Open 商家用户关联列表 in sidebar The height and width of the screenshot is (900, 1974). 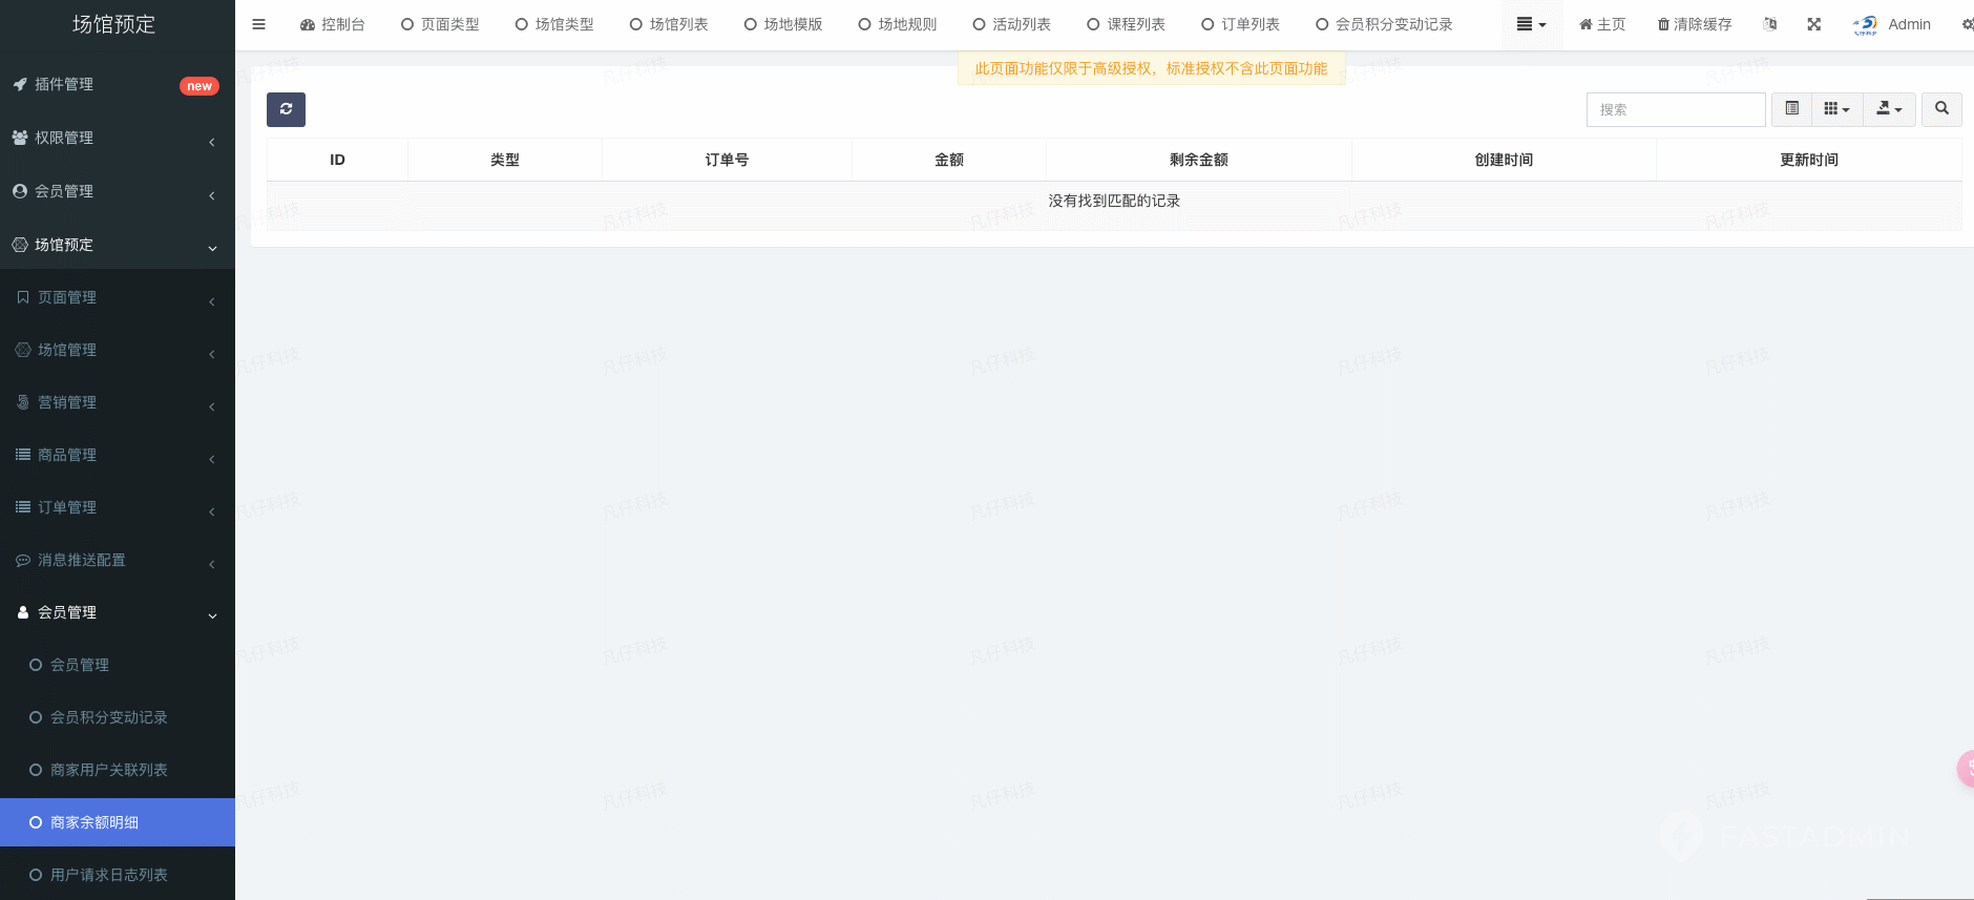coord(109,770)
